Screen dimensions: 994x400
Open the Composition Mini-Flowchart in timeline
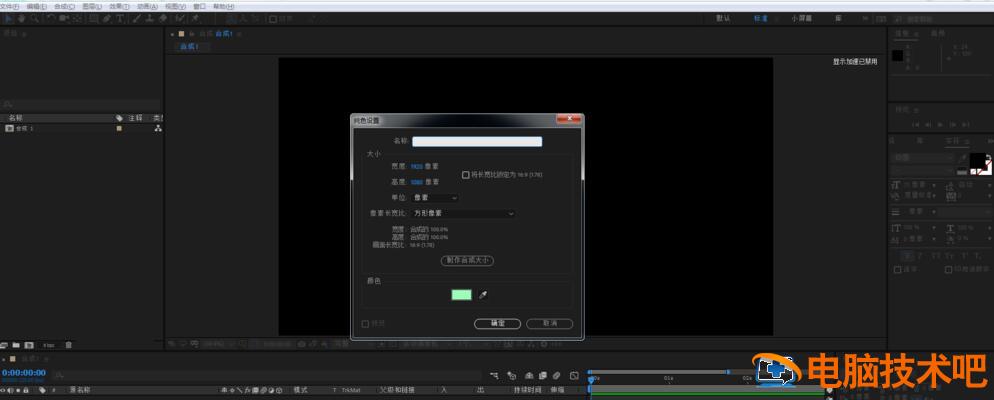(x=494, y=375)
